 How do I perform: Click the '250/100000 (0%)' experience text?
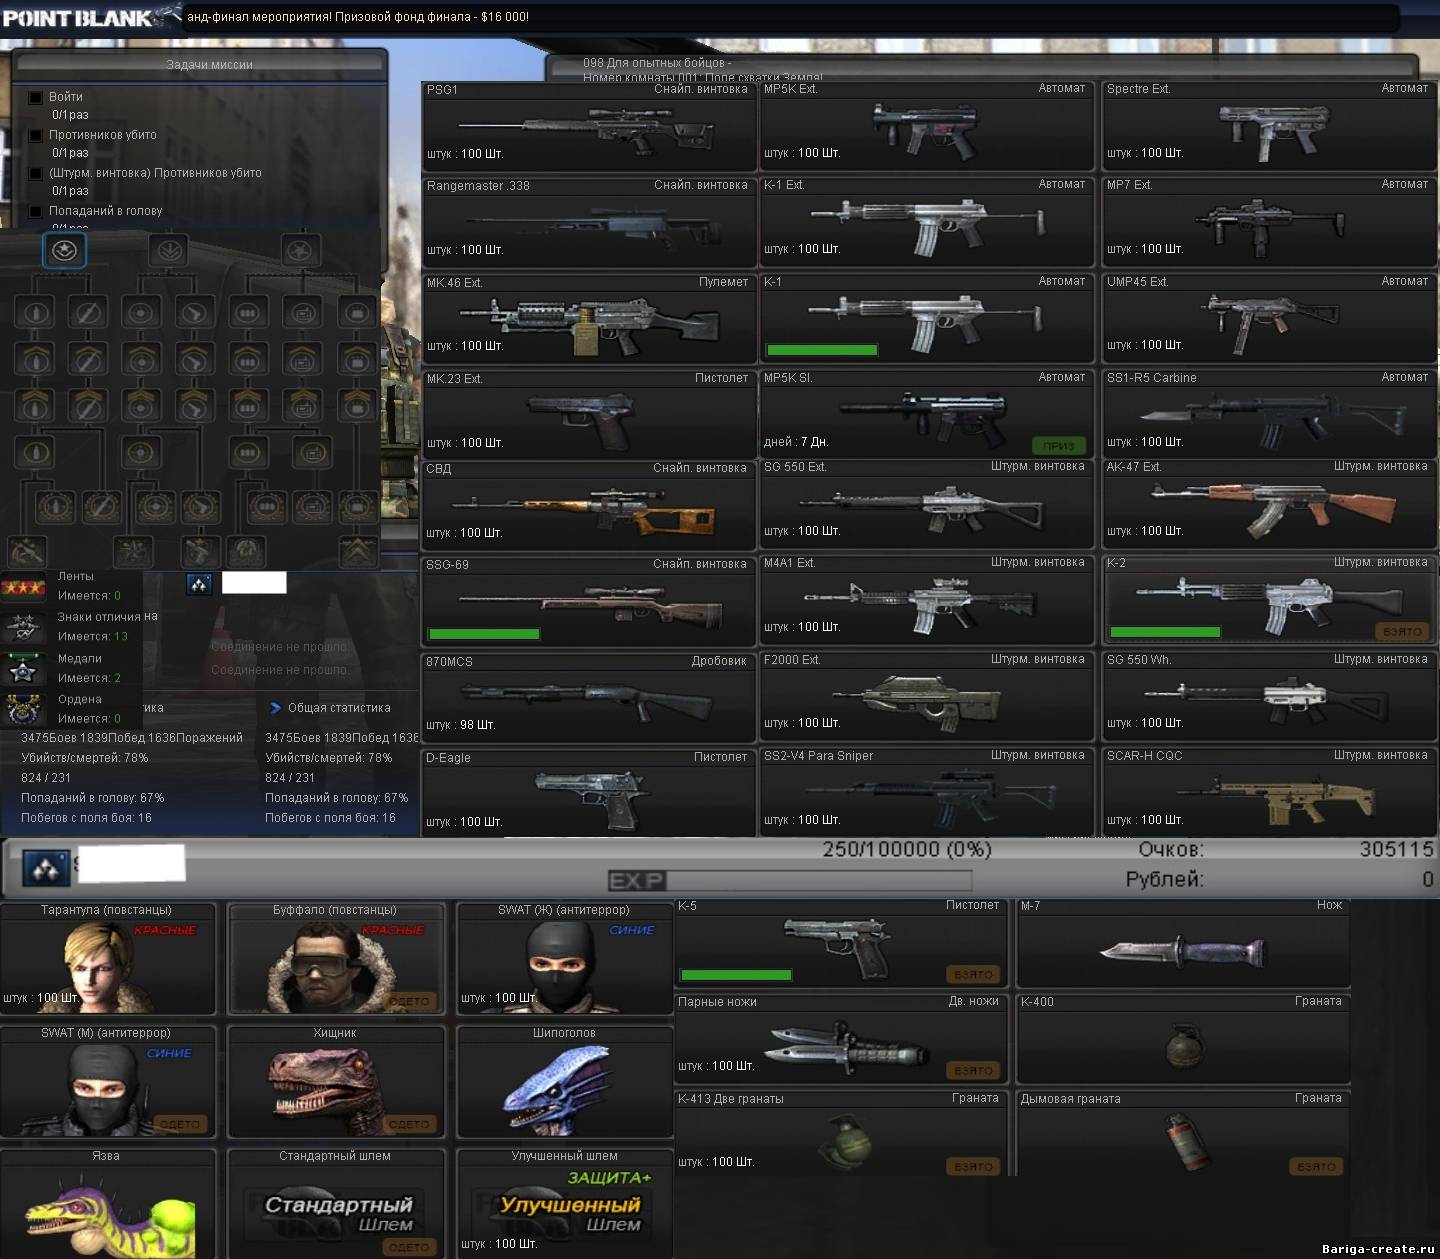[x=907, y=849]
